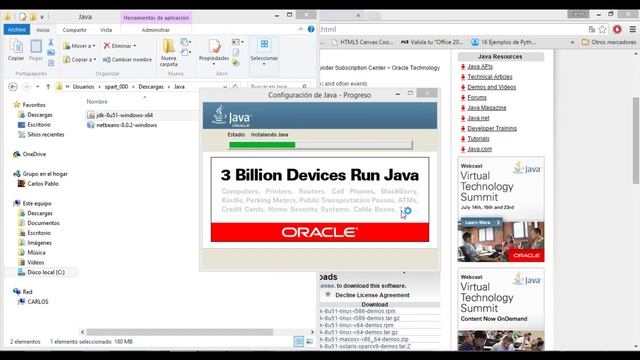Screen dimensions: 640x360
Task: Open the Java Magazine link
Action: pos(487,108)
